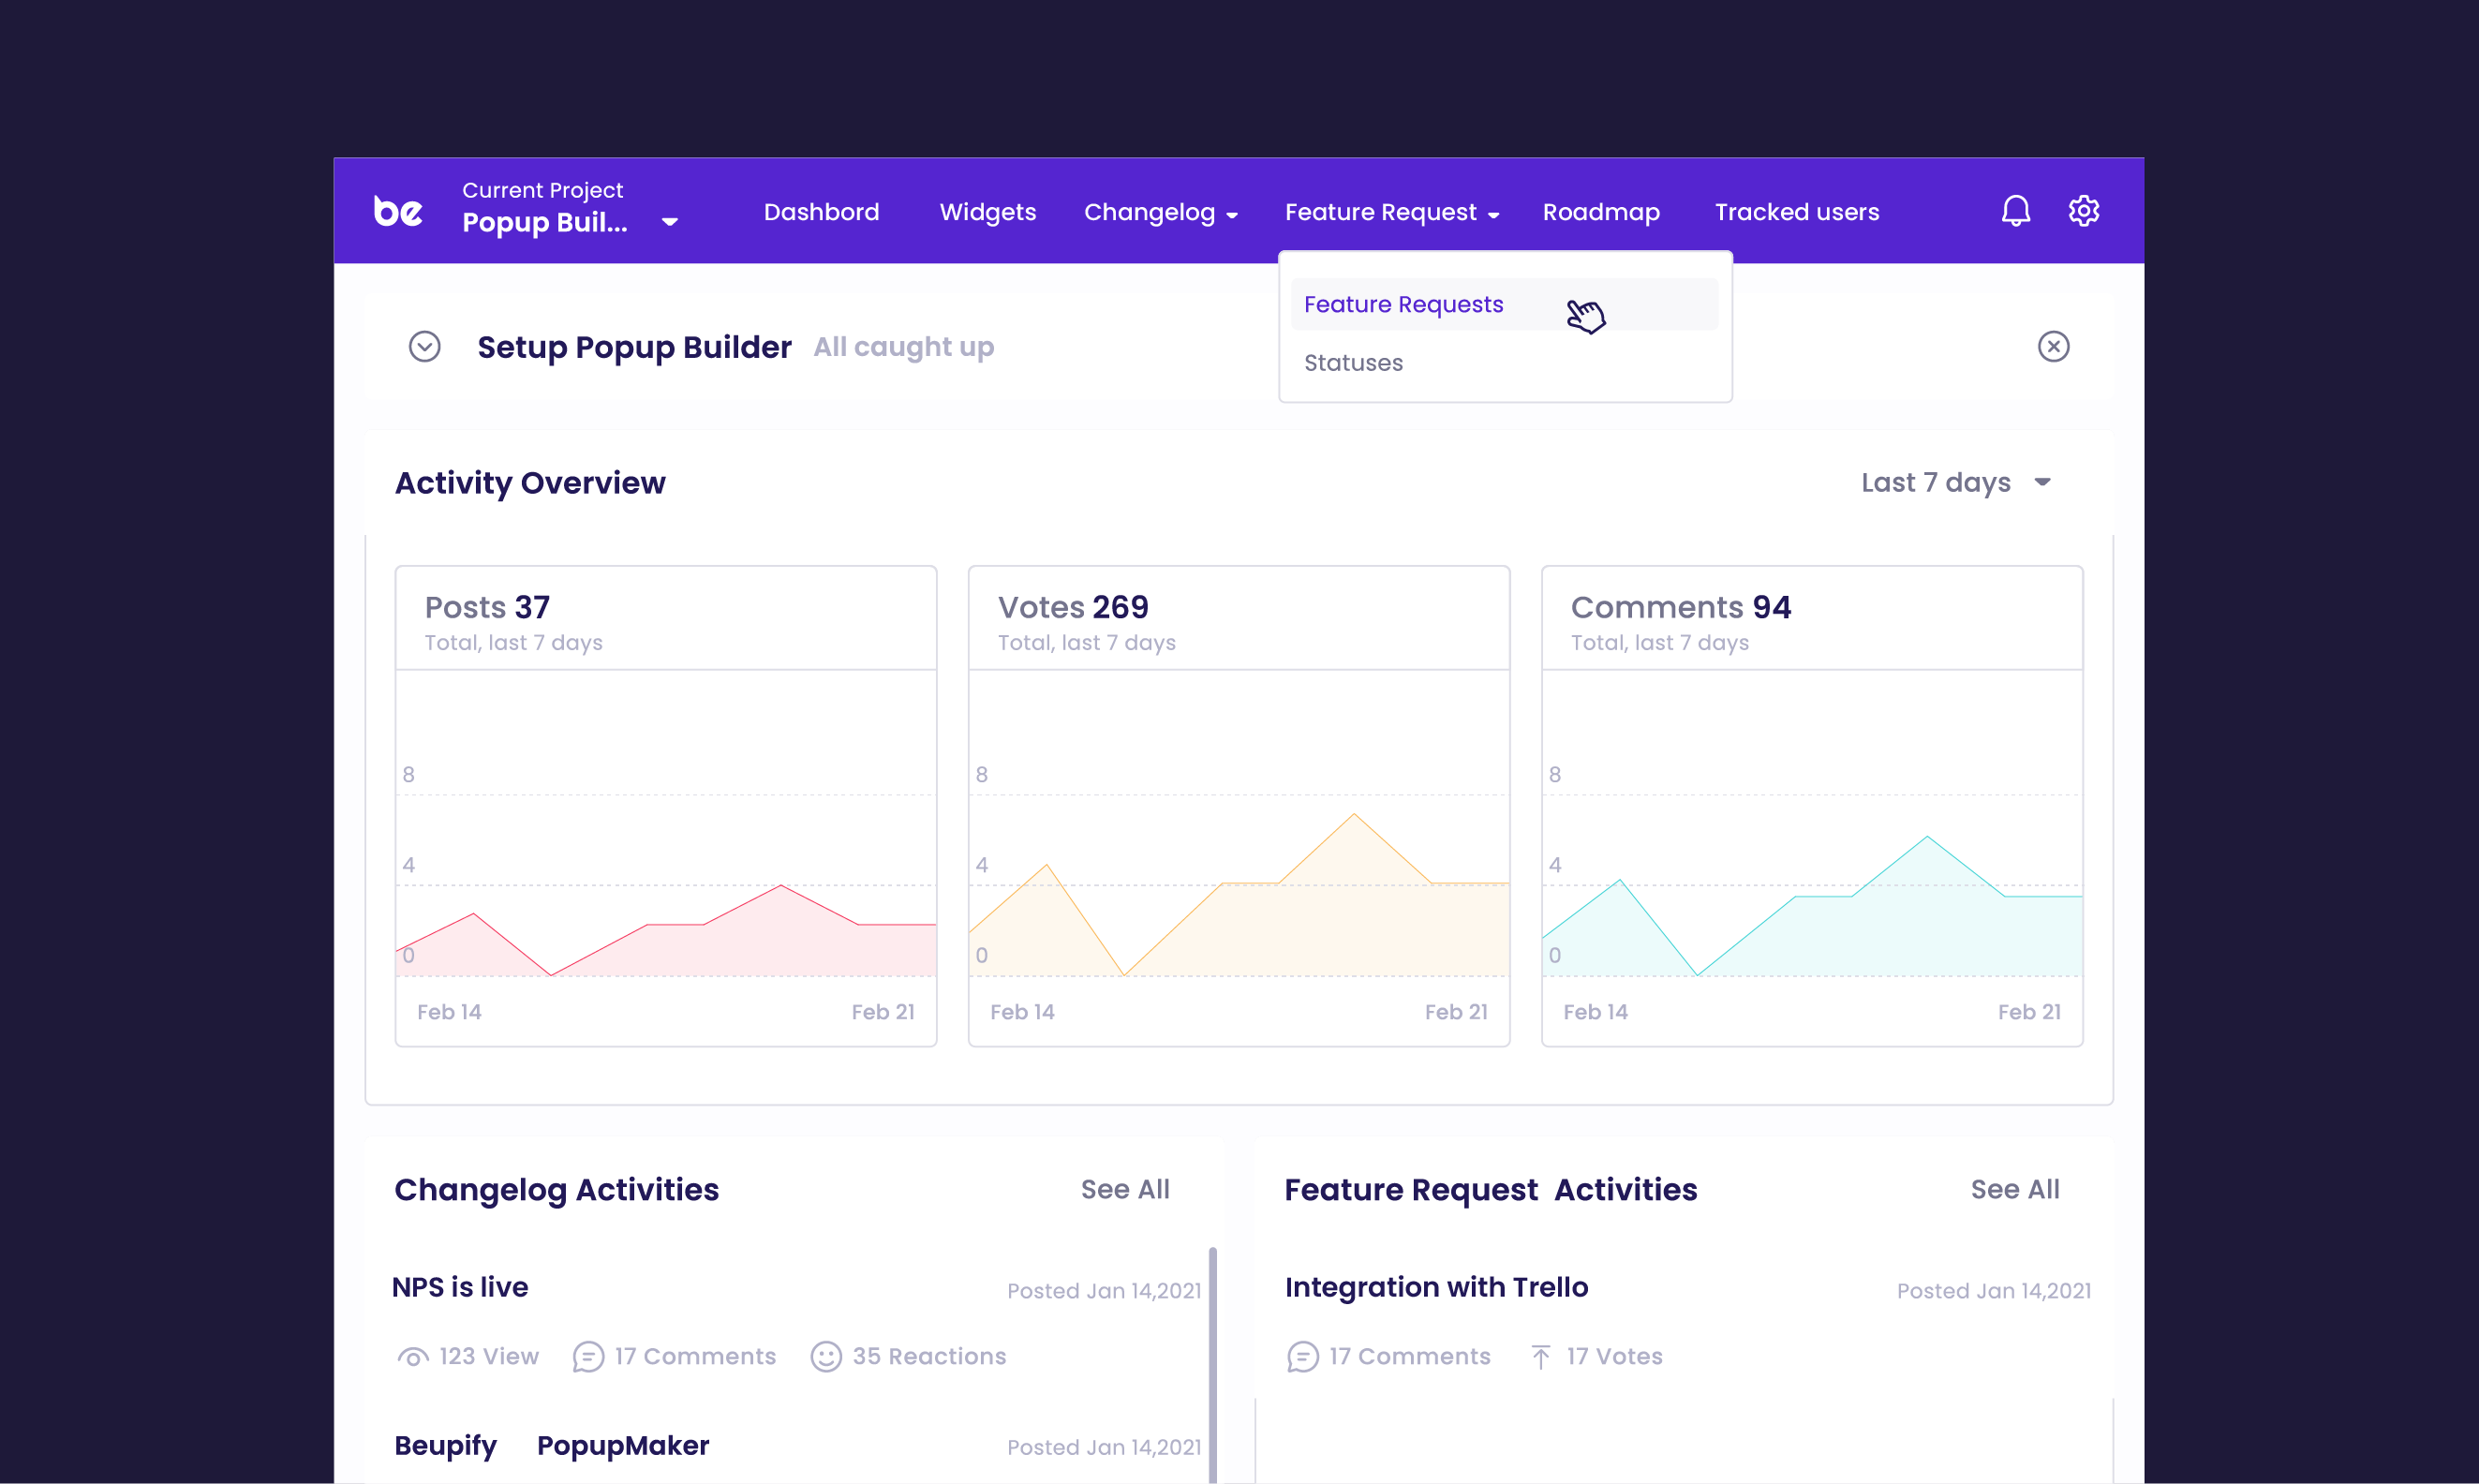
Task: Click the notification bell icon
Action: click(2015, 211)
